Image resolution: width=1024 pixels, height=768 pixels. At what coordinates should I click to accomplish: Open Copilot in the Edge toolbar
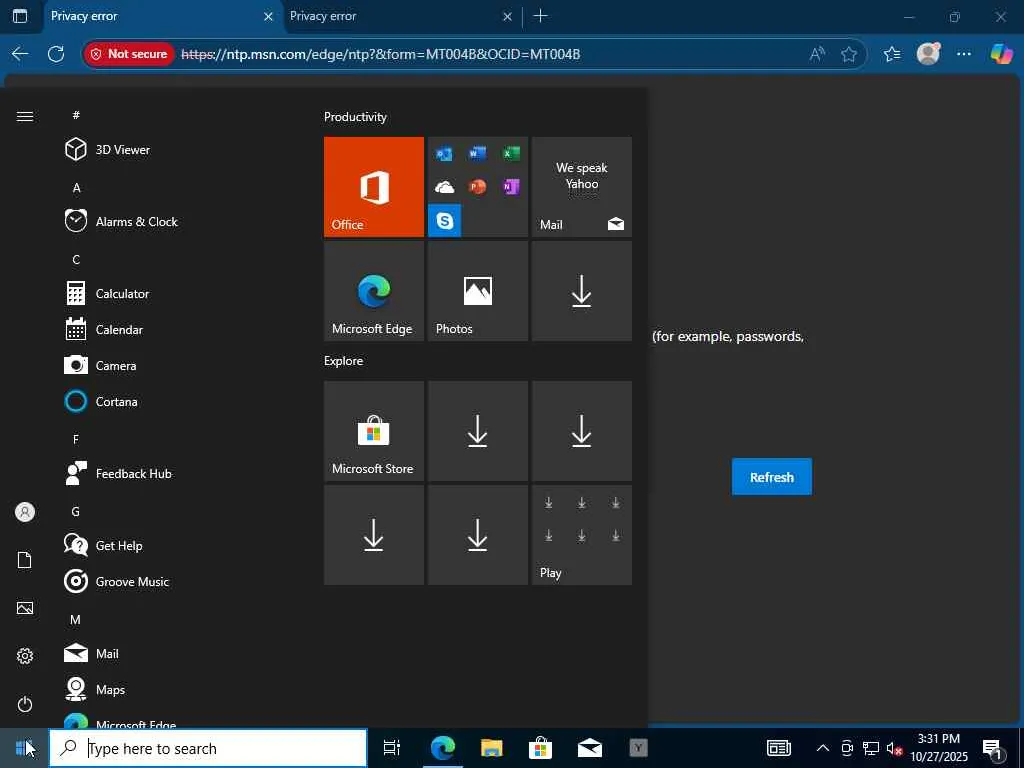click(1001, 54)
